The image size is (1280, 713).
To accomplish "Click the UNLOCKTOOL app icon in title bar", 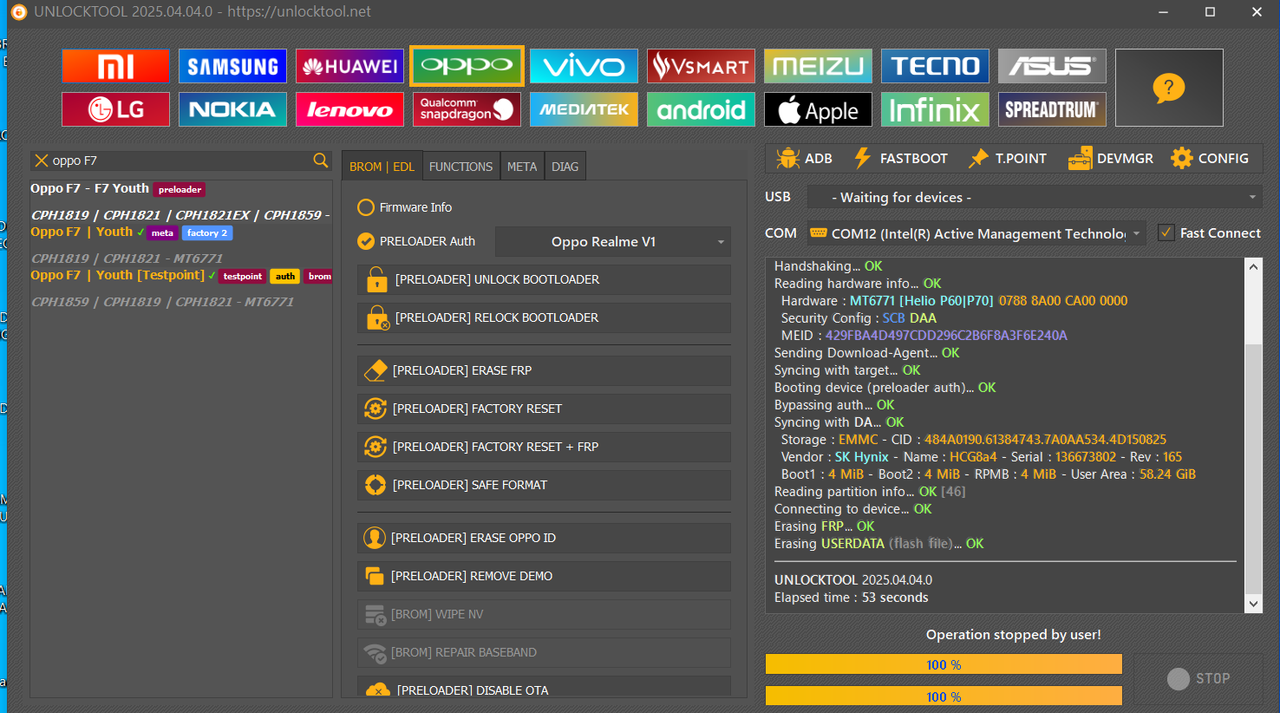I will [x=17, y=12].
